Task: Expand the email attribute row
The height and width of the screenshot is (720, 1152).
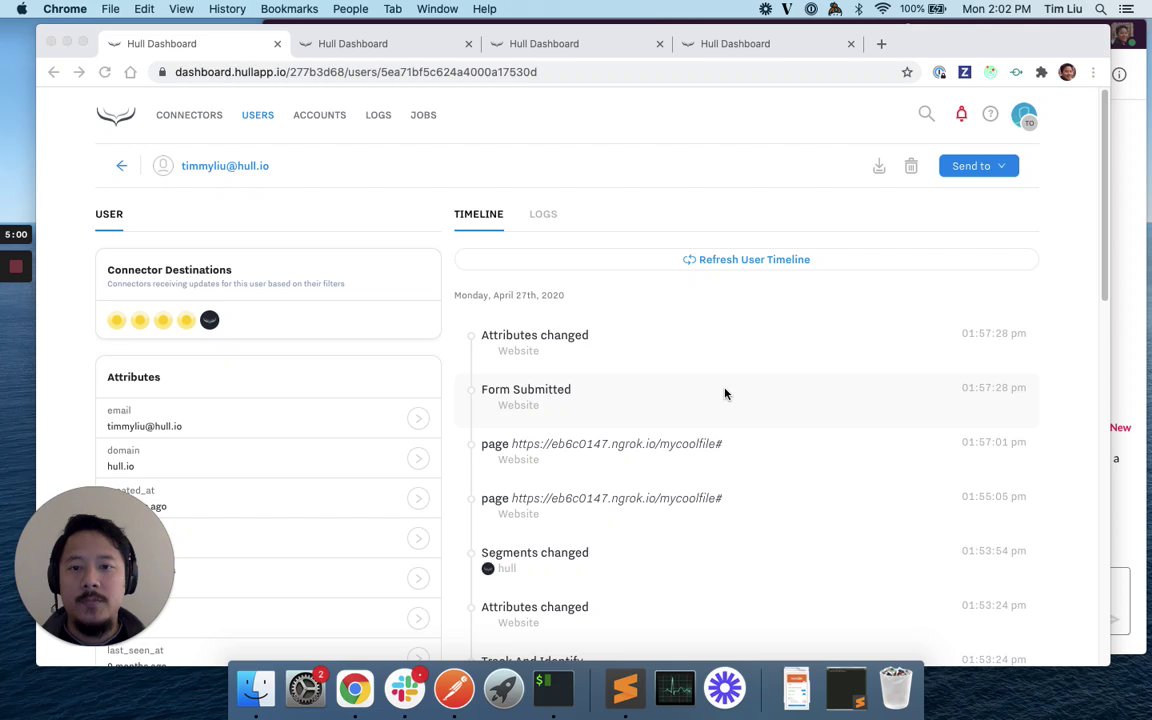Action: pos(418,418)
